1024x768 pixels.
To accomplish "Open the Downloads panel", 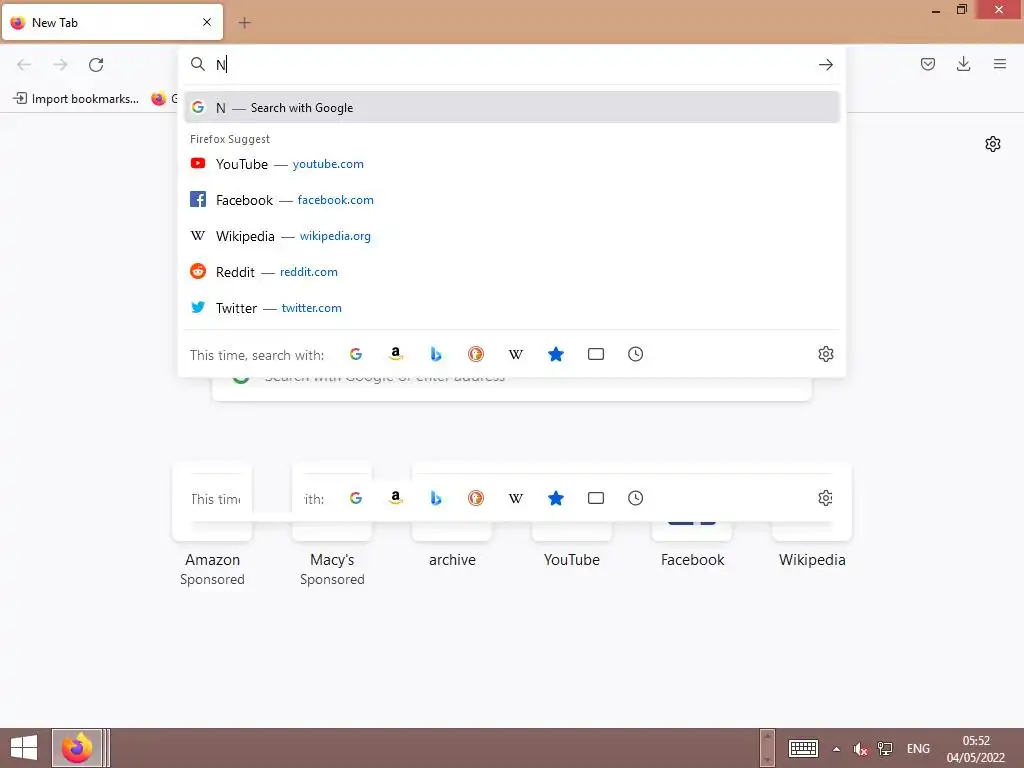I will 963,64.
